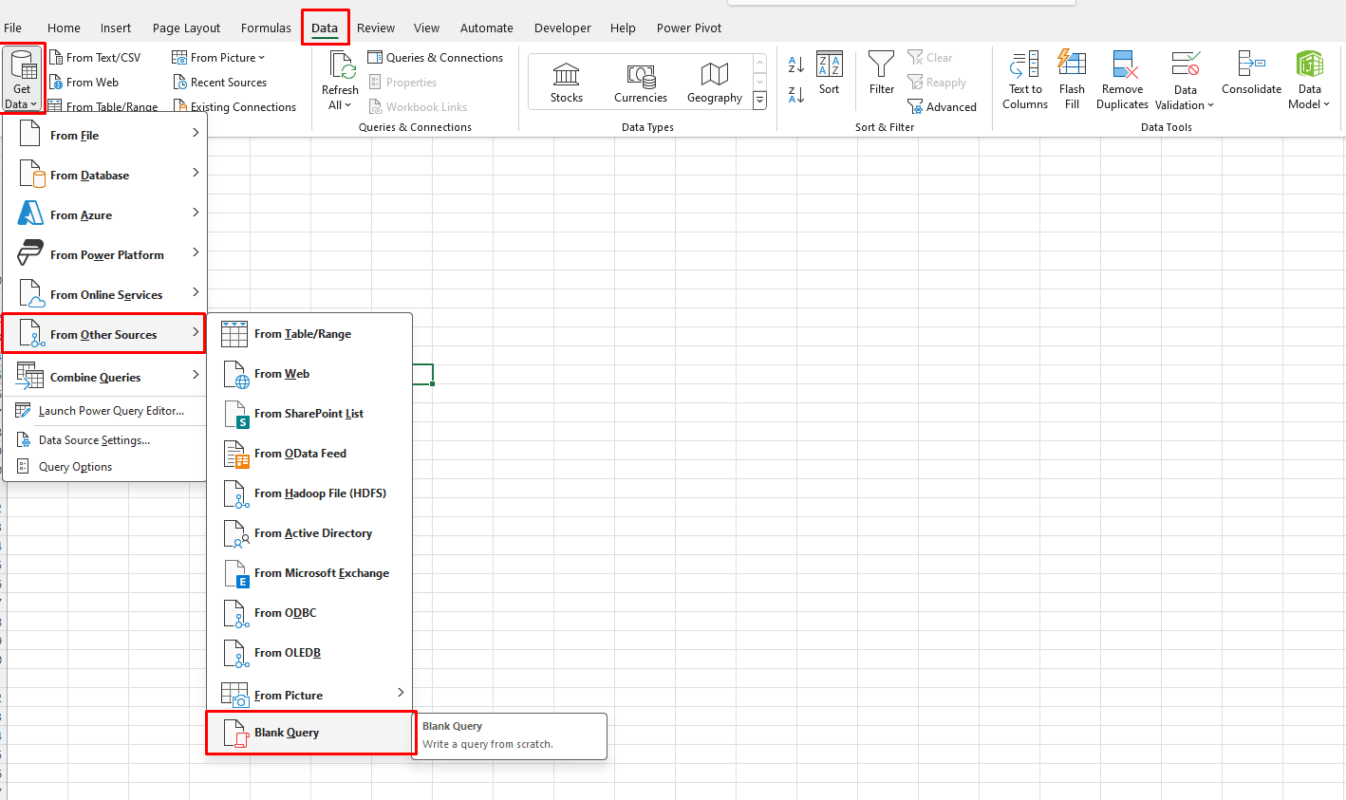Viewport: 1346px width, 800px height.
Task: Open the Sort dialog
Action: click(829, 73)
